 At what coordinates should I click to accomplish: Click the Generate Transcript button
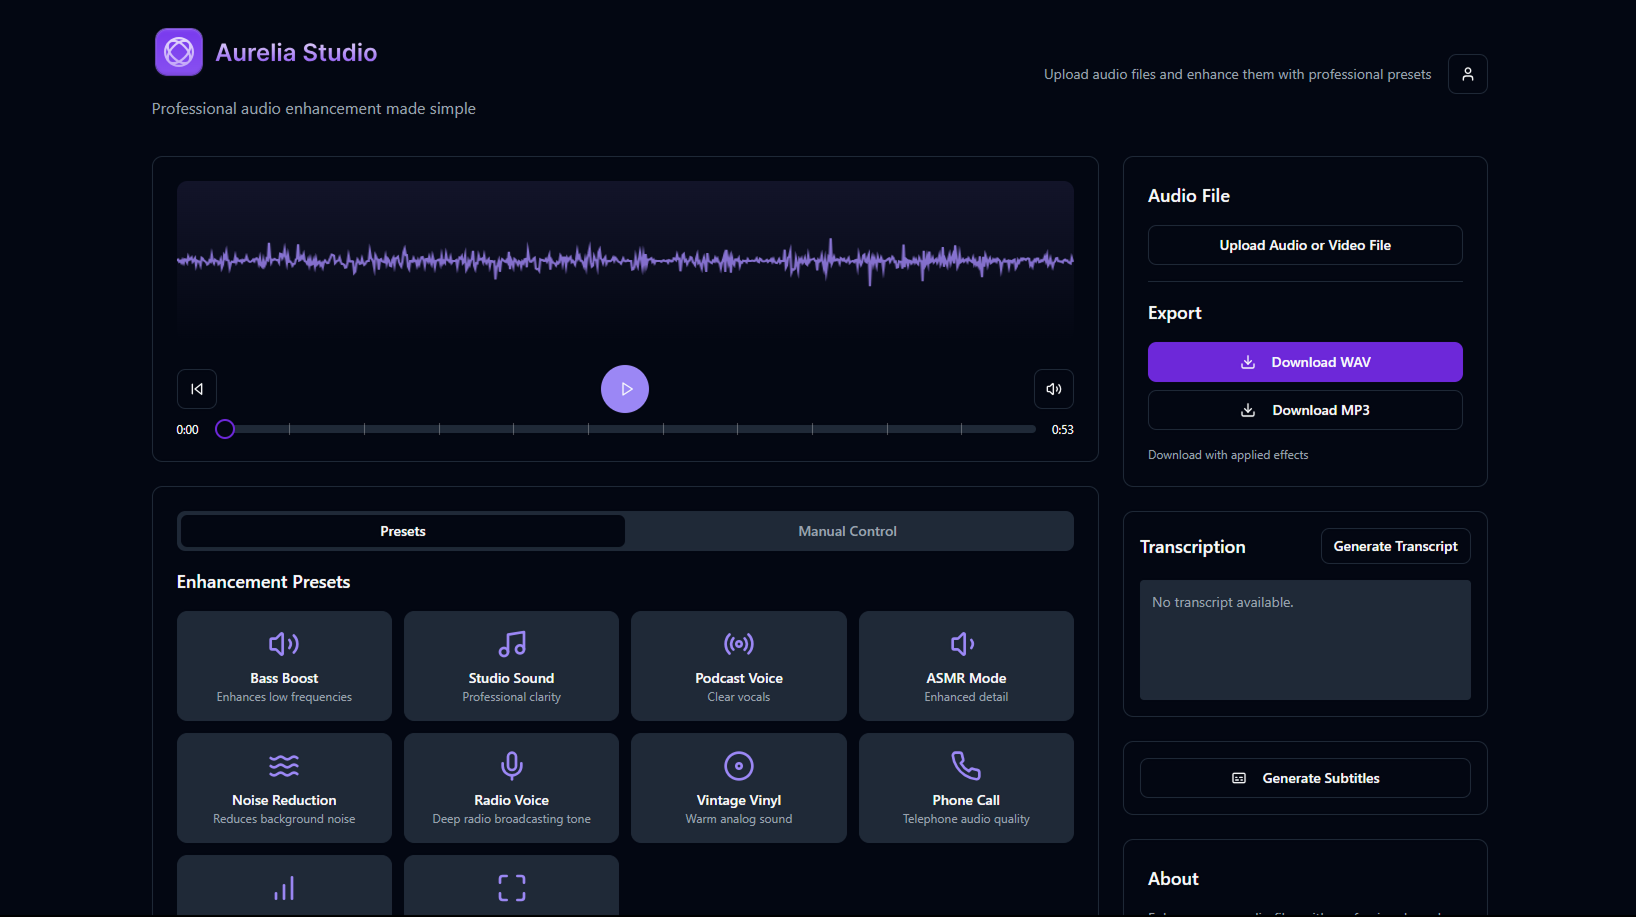click(x=1395, y=546)
